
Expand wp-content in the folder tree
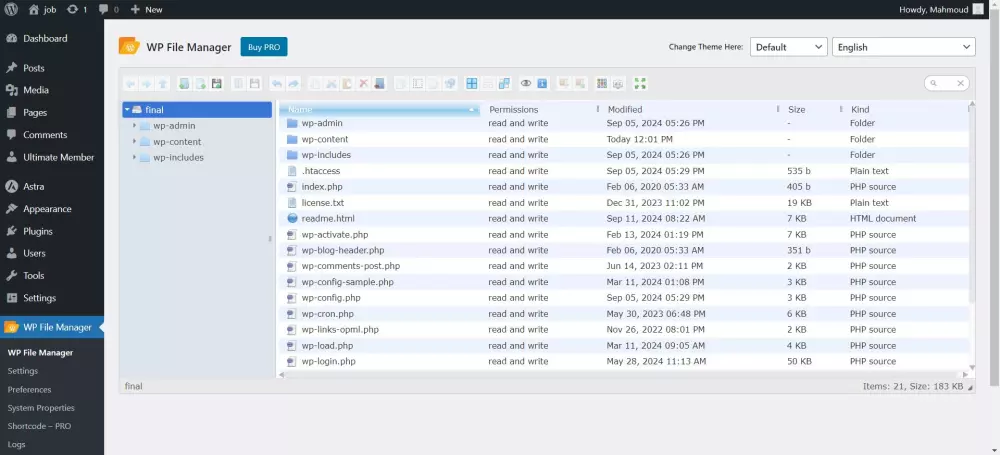(x=135, y=142)
